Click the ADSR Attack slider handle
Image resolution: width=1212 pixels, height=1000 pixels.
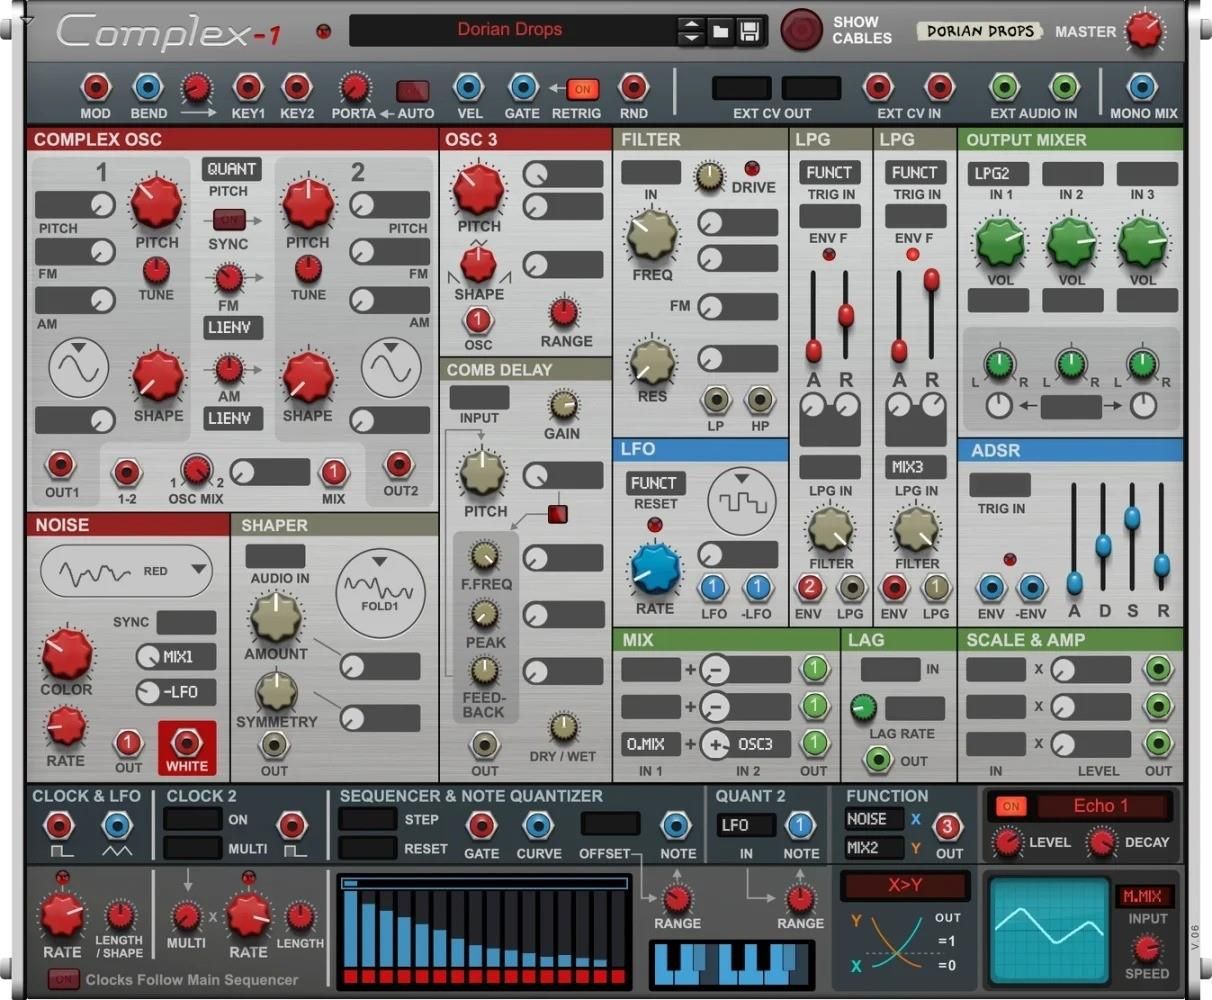pos(1074,582)
